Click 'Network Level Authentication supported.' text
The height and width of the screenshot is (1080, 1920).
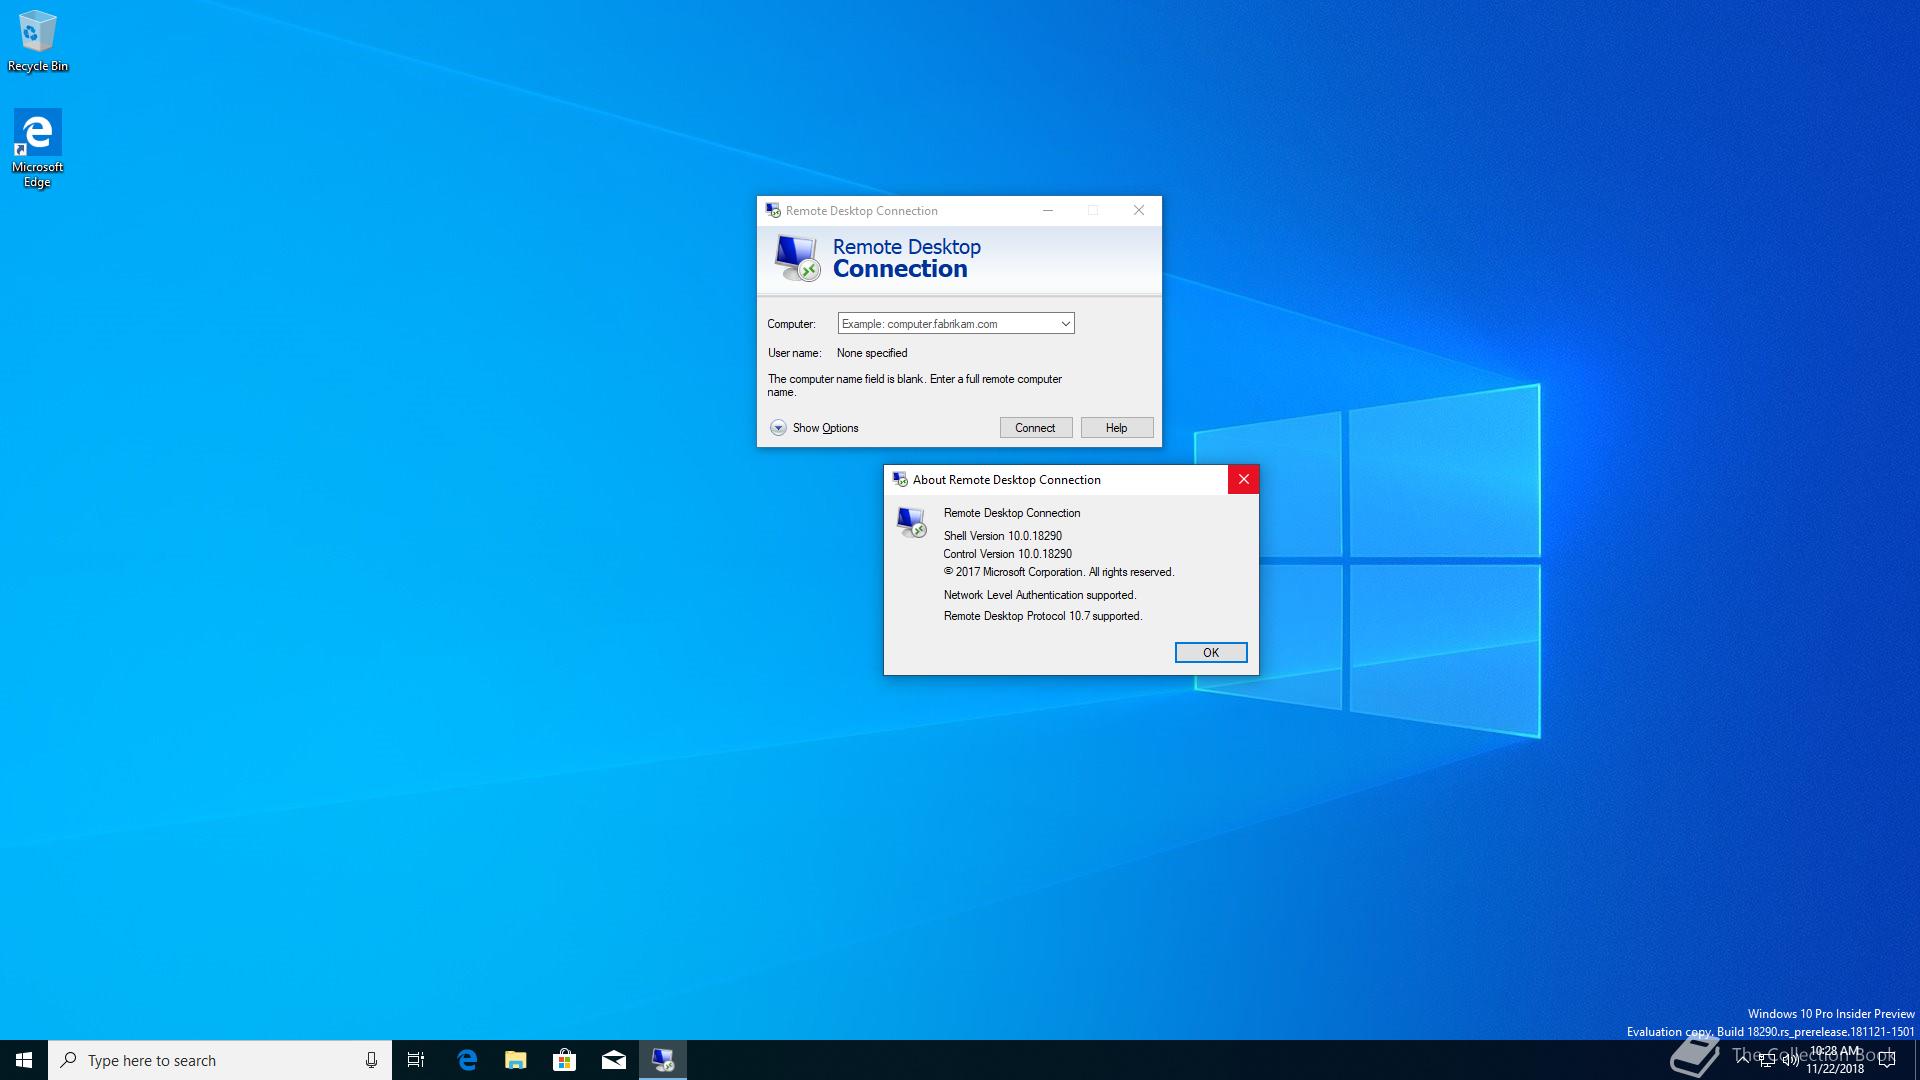point(1040,595)
